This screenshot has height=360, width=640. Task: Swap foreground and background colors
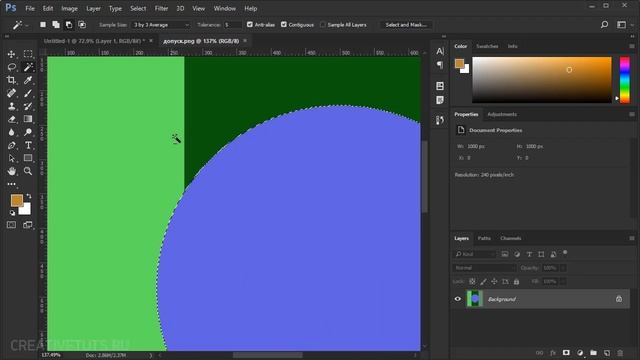pyautogui.click(x=29, y=196)
